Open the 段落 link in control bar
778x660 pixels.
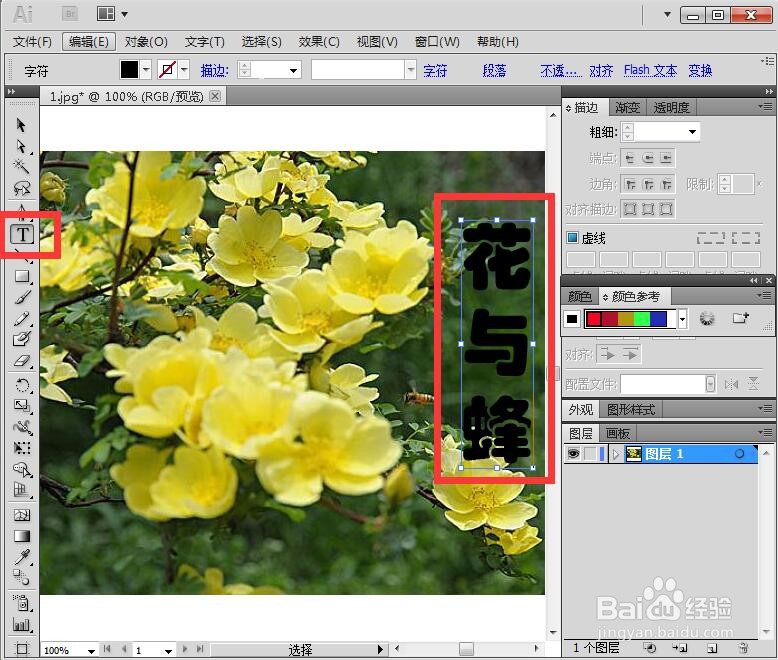pos(494,70)
